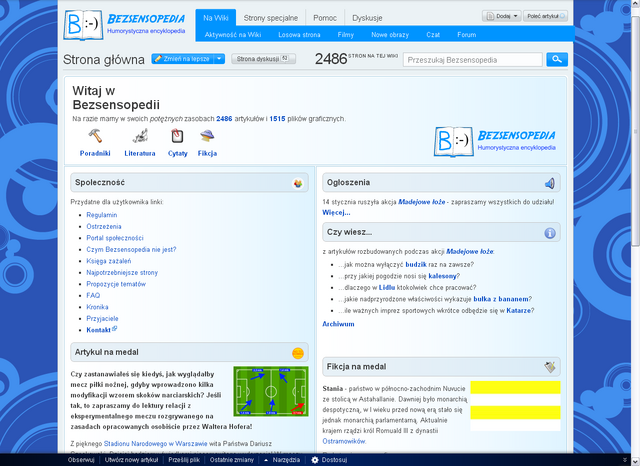
Task: Collapse the bottom toolbar with chevron
Action: point(624,460)
